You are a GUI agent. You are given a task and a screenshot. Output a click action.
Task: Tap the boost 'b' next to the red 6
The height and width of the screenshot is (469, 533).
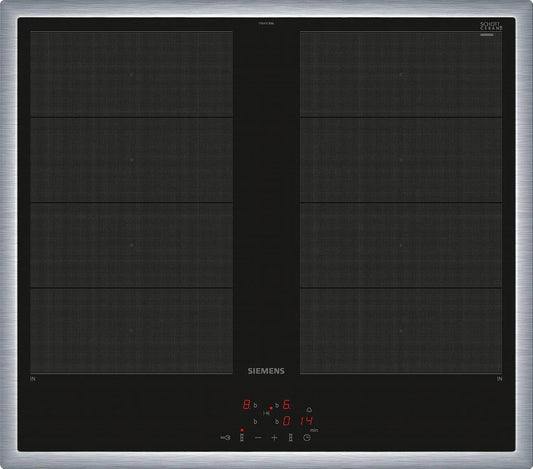pos(277,405)
